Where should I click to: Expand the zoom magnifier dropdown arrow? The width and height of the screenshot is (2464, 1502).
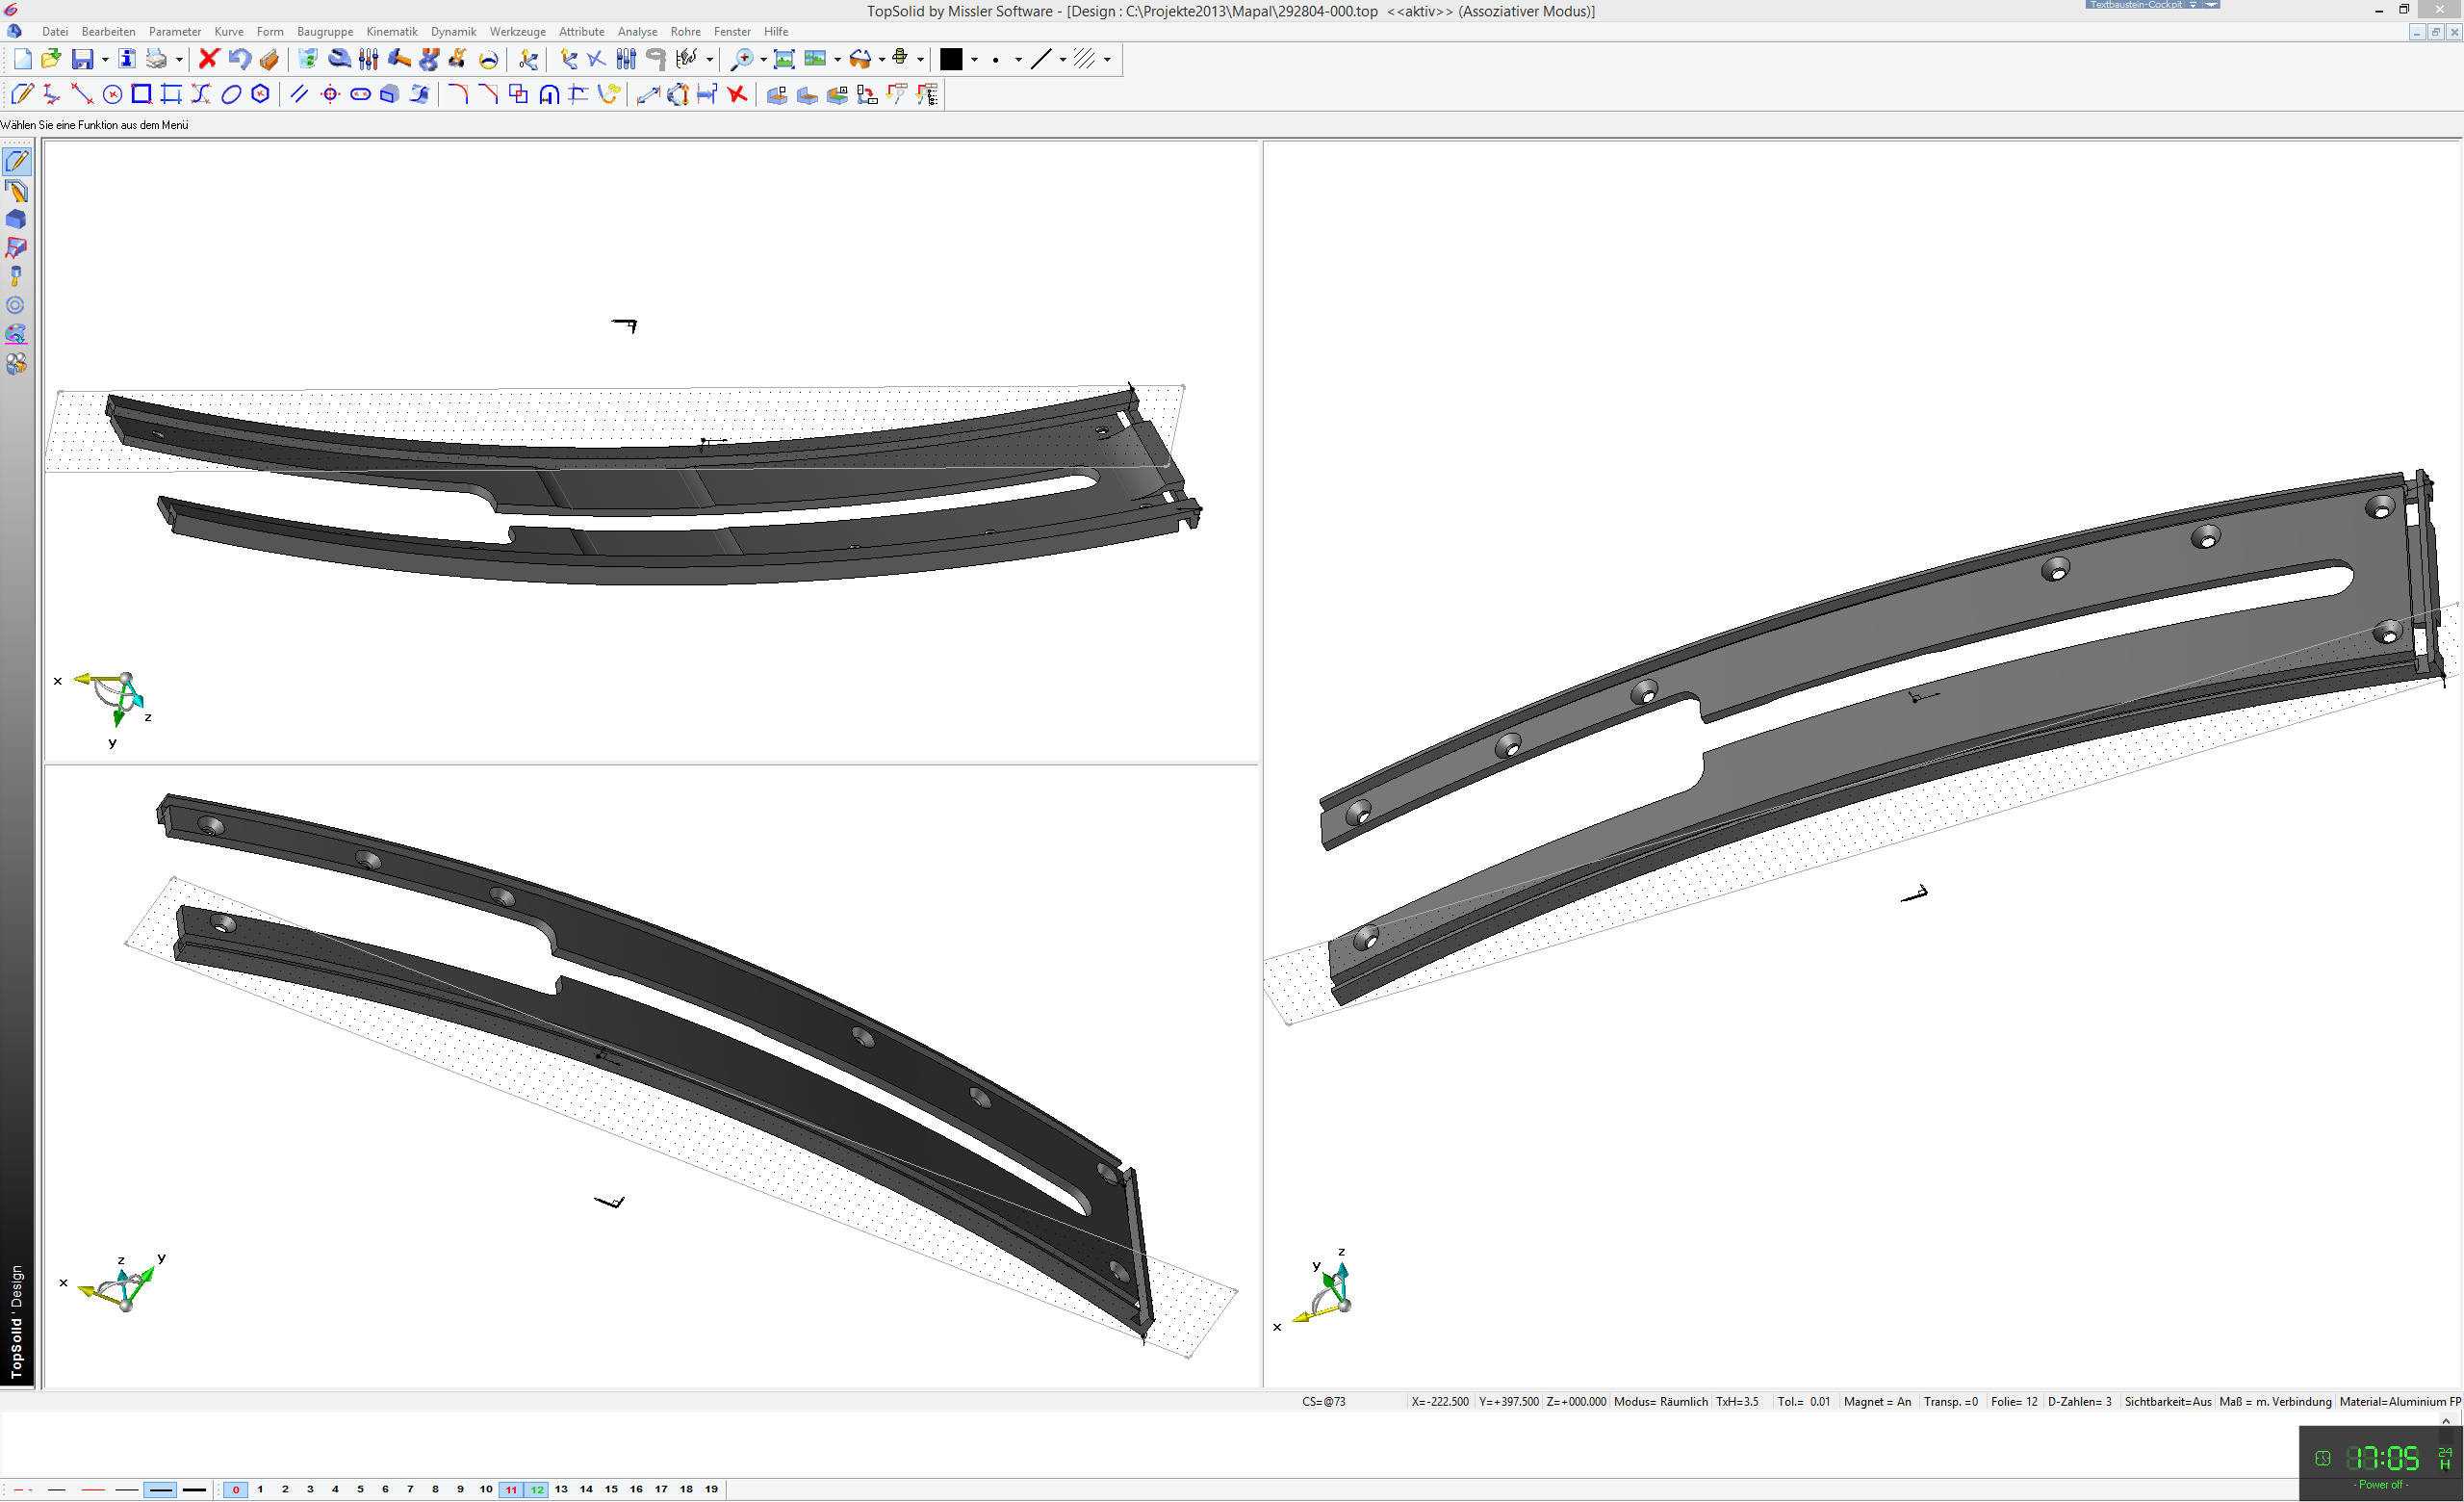[x=763, y=60]
